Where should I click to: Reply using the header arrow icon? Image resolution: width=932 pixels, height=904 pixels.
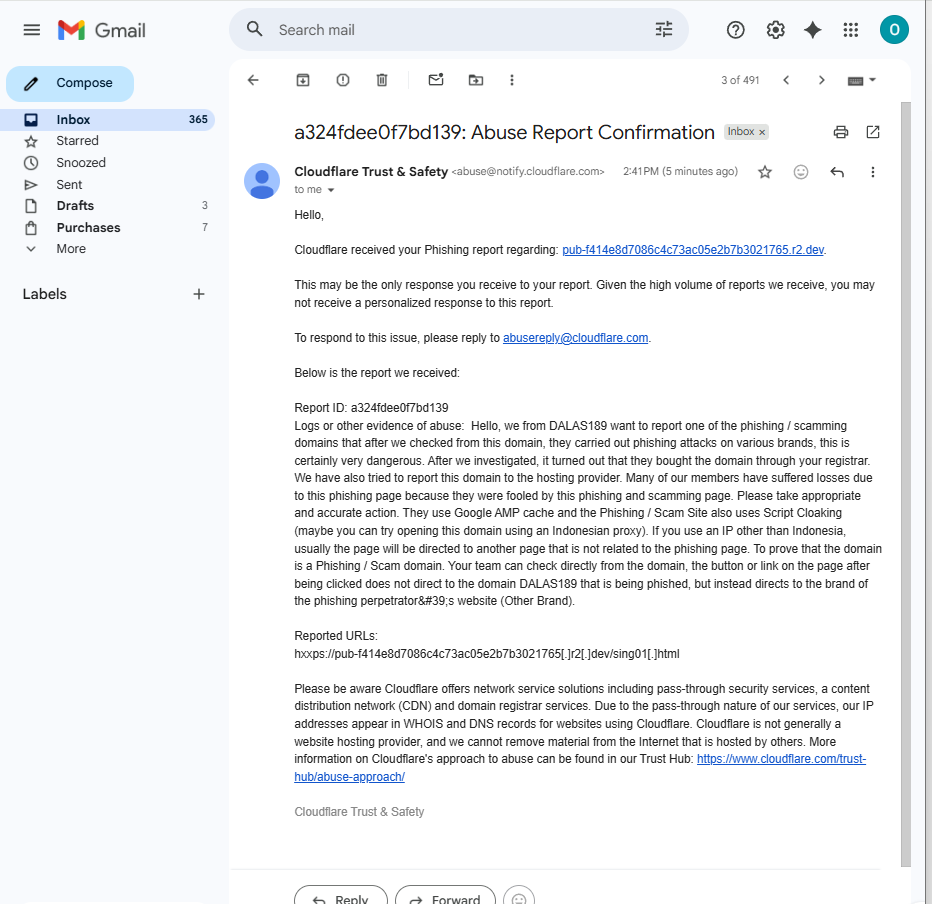tap(837, 172)
